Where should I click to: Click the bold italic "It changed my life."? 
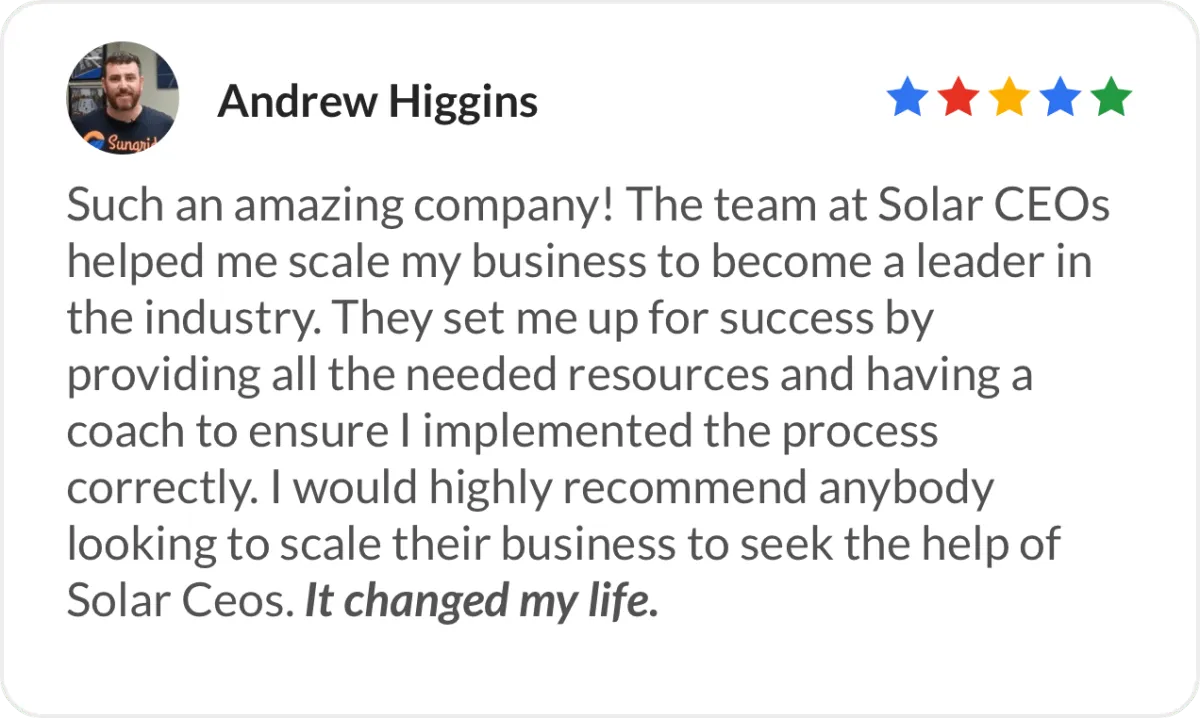(481, 601)
